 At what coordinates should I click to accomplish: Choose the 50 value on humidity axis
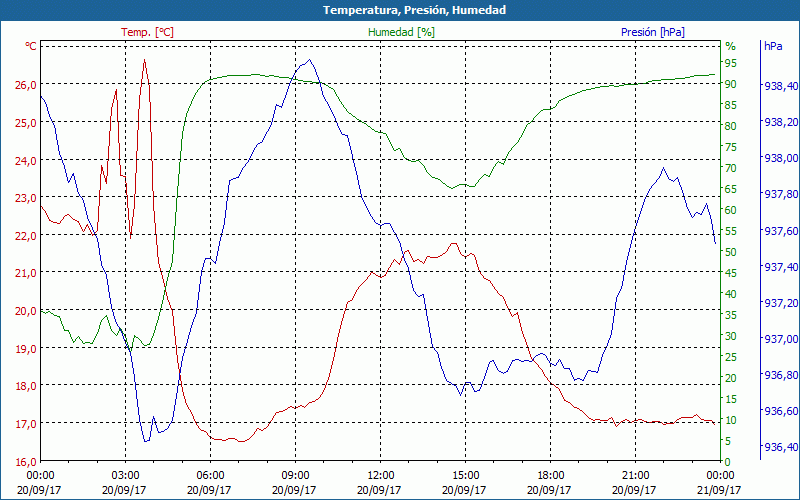(x=731, y=252)
